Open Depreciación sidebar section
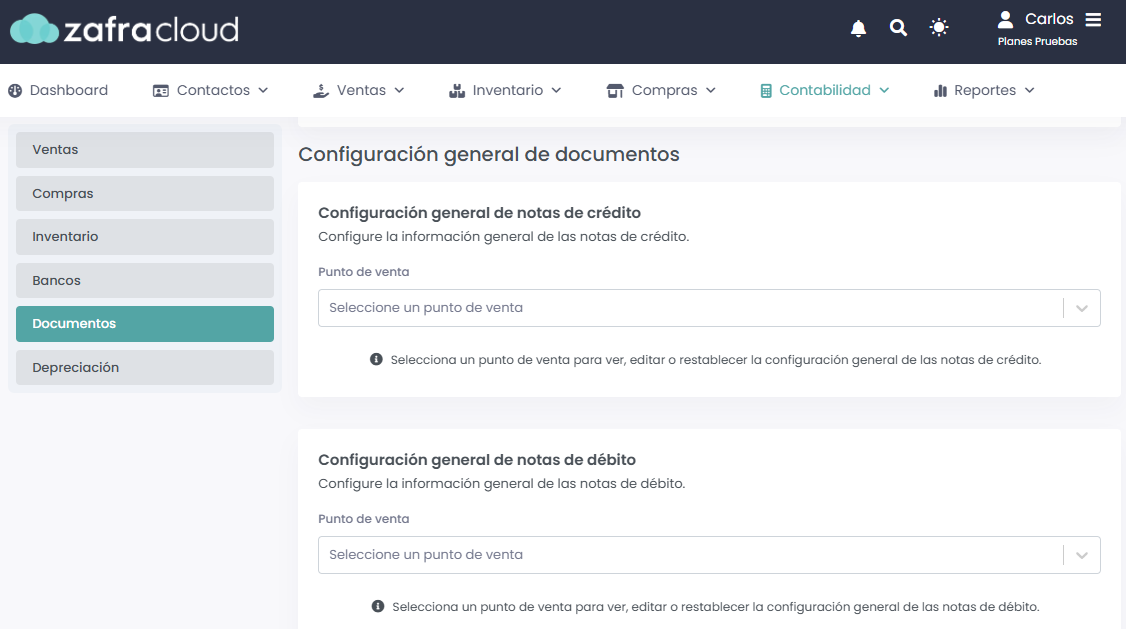 click(x=145, y=367)
